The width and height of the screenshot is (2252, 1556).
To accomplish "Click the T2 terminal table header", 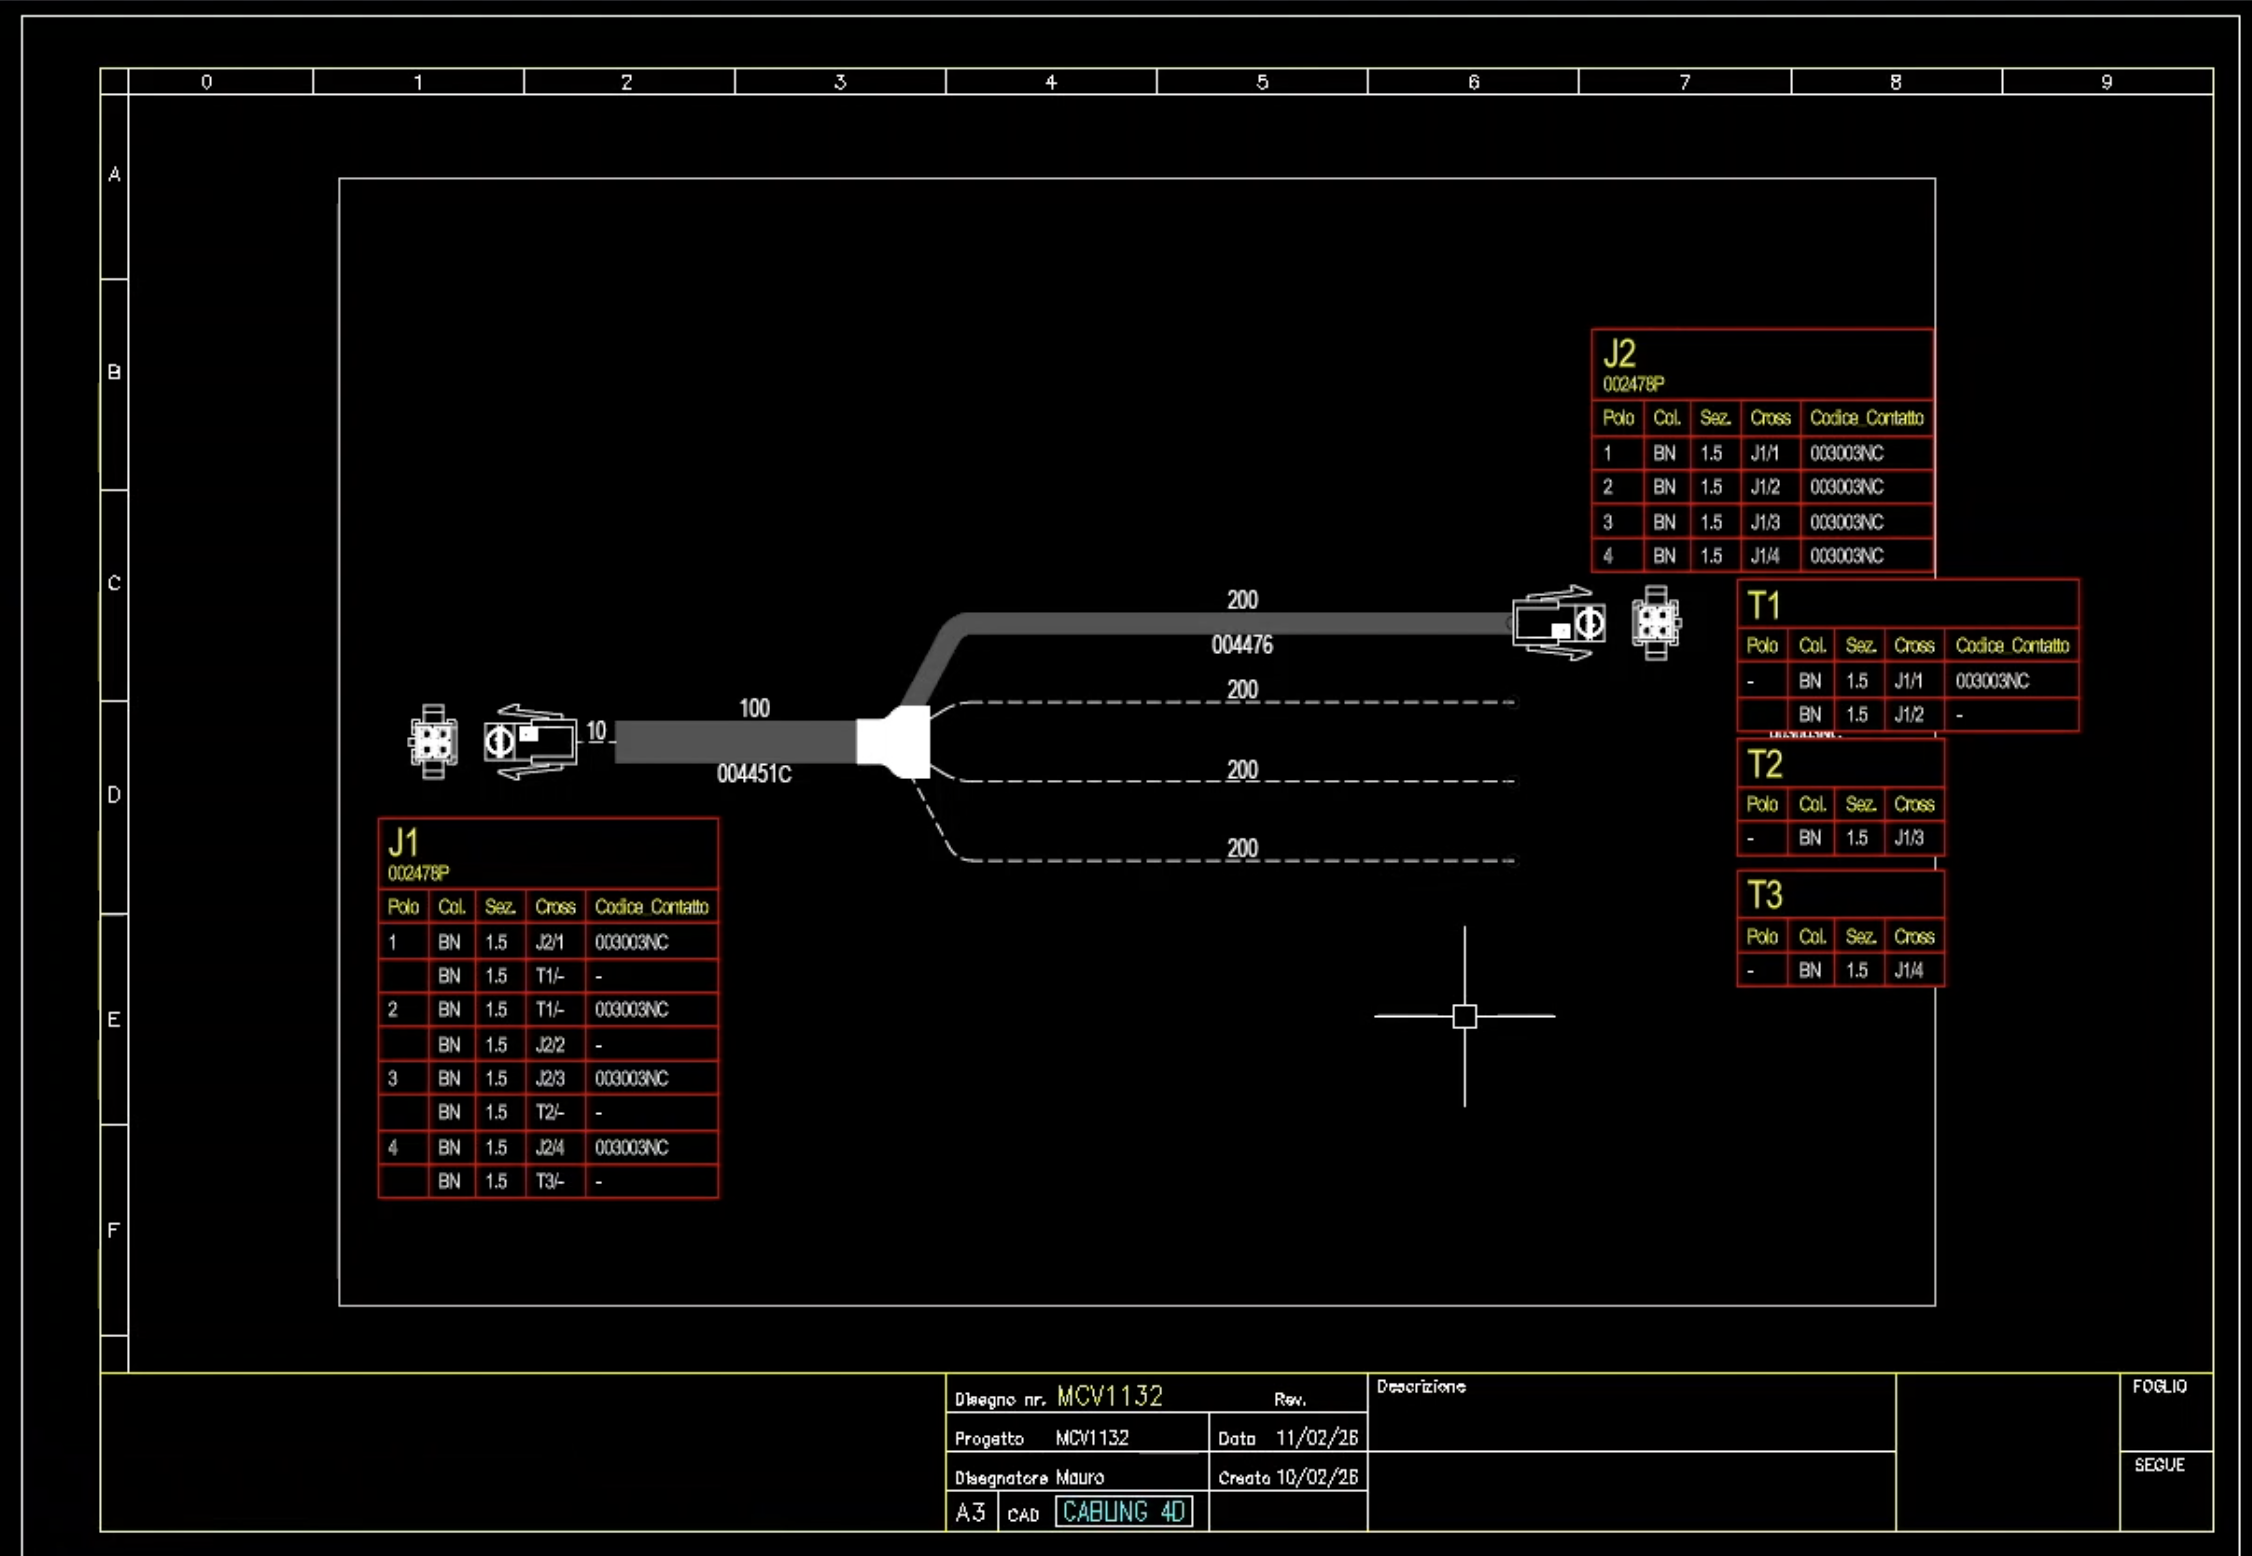I will pyautogui.click(x=1764, y=764).
